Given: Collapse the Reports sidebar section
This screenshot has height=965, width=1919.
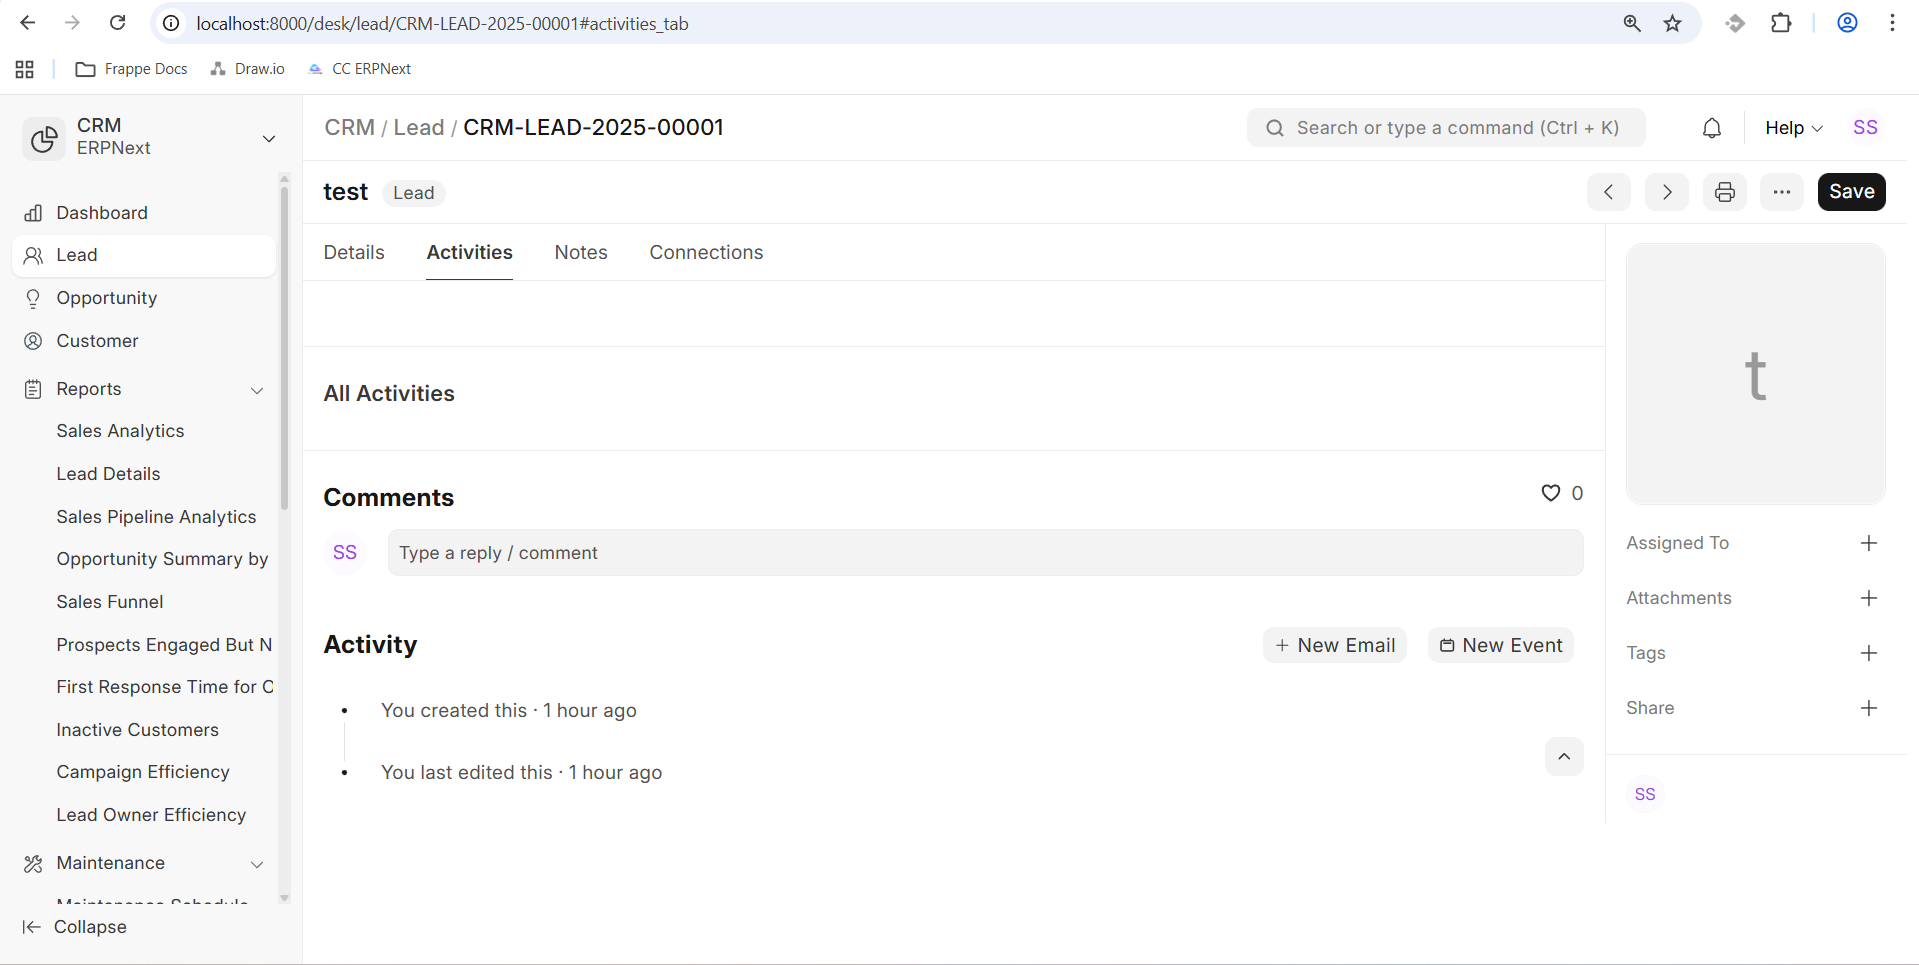Looking at the screenshot, I should pyautogui.click(x=257, y=390).
